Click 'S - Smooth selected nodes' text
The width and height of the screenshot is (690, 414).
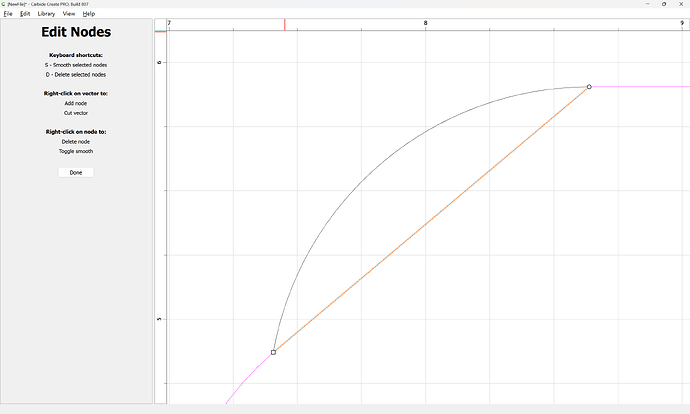[76, 65]
